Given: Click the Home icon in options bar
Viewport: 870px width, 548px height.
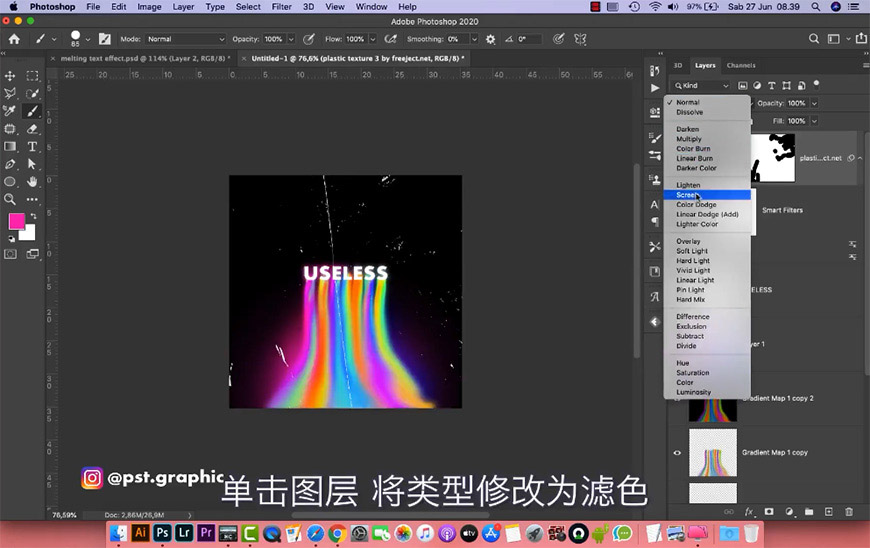Looking at the screenshot, I should (14, 39).
